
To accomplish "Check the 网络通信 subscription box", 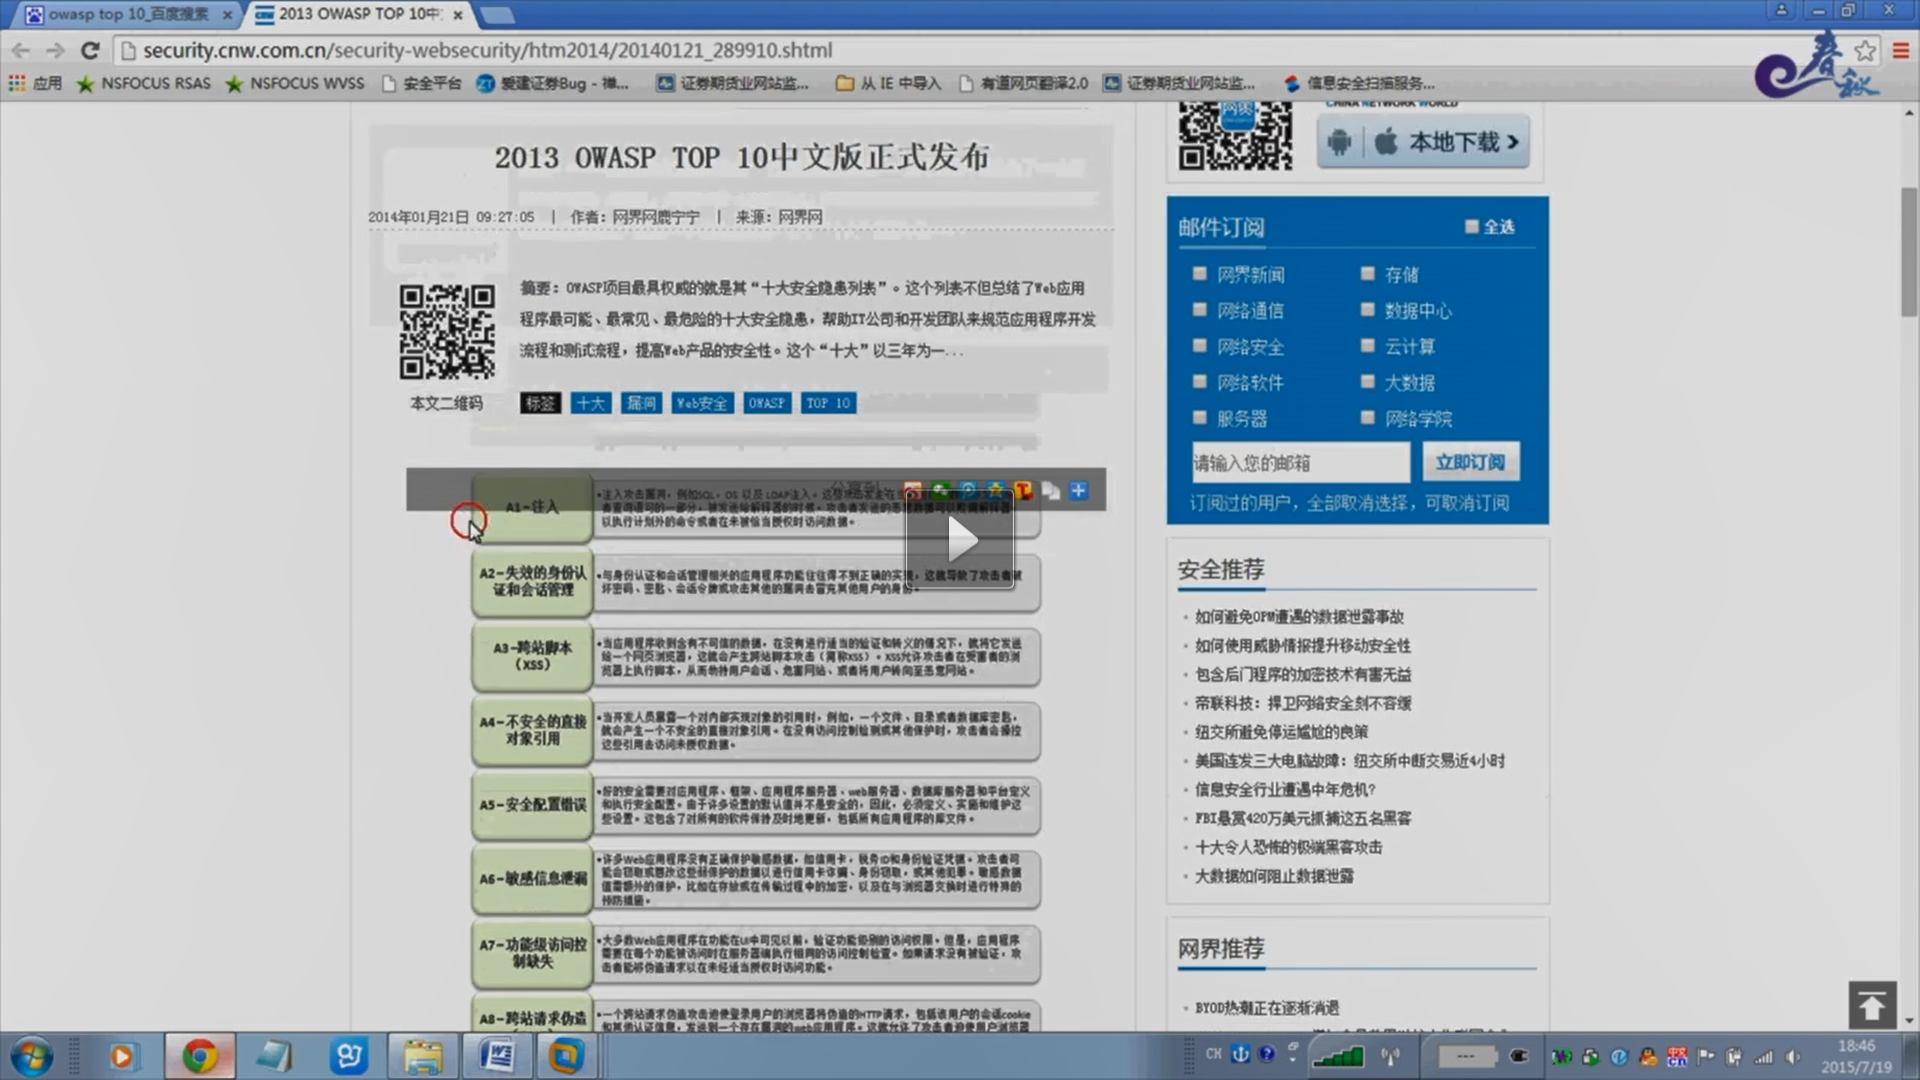I will click(1199, 309).
